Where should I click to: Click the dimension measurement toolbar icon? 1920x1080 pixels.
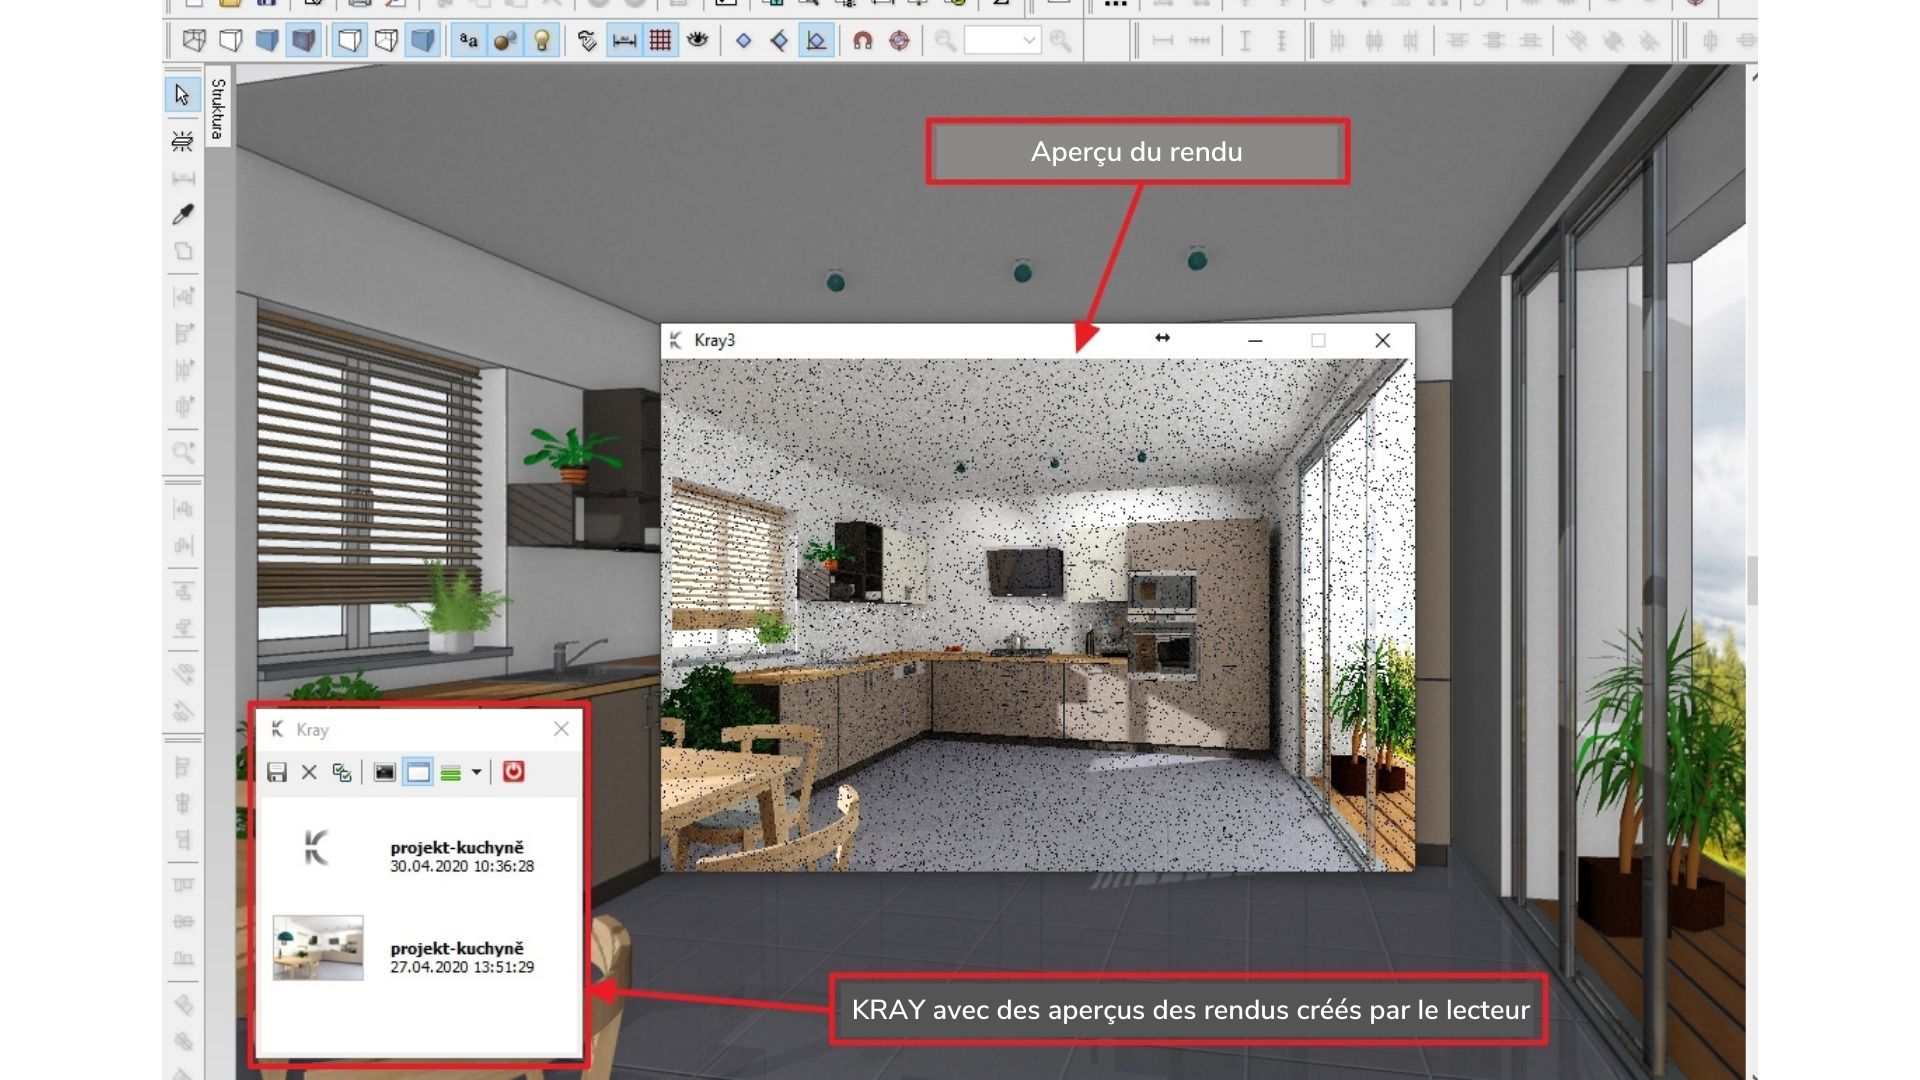[623, 41]
